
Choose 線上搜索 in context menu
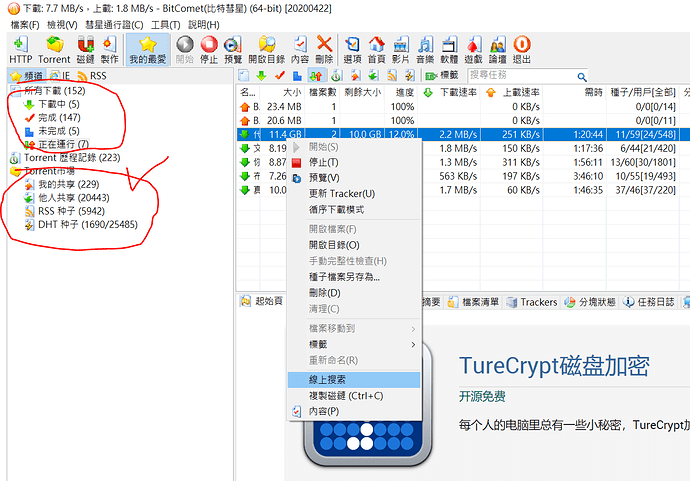click(354, 380)
